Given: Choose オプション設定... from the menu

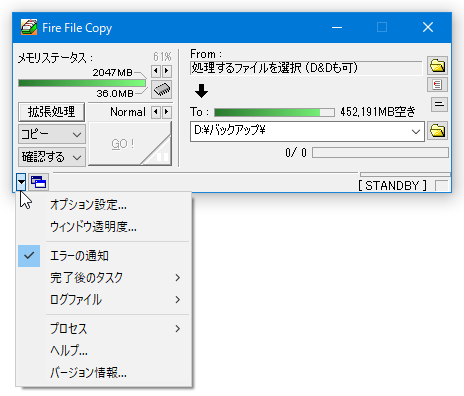Looking at the screenshot, I should pyautogui.click(x=104, y=204).
